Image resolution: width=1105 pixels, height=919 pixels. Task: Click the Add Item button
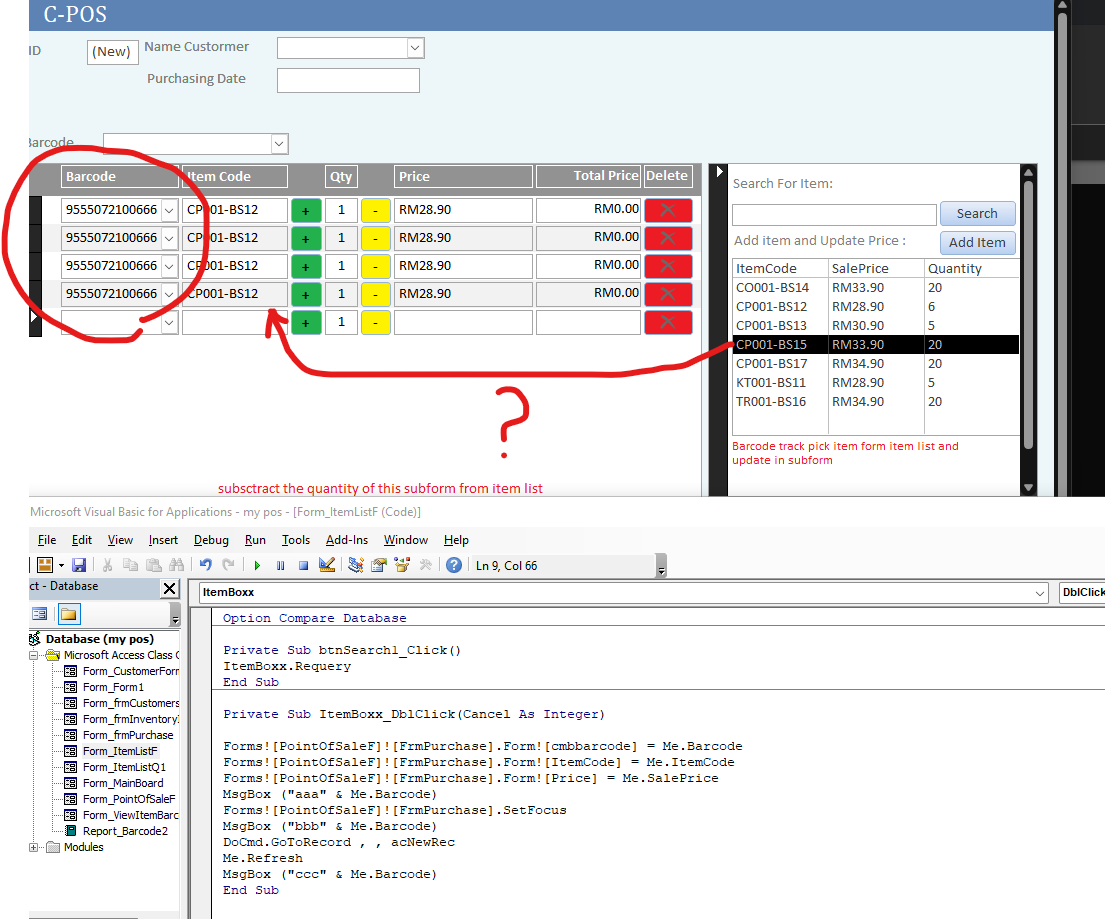point(977,243)
